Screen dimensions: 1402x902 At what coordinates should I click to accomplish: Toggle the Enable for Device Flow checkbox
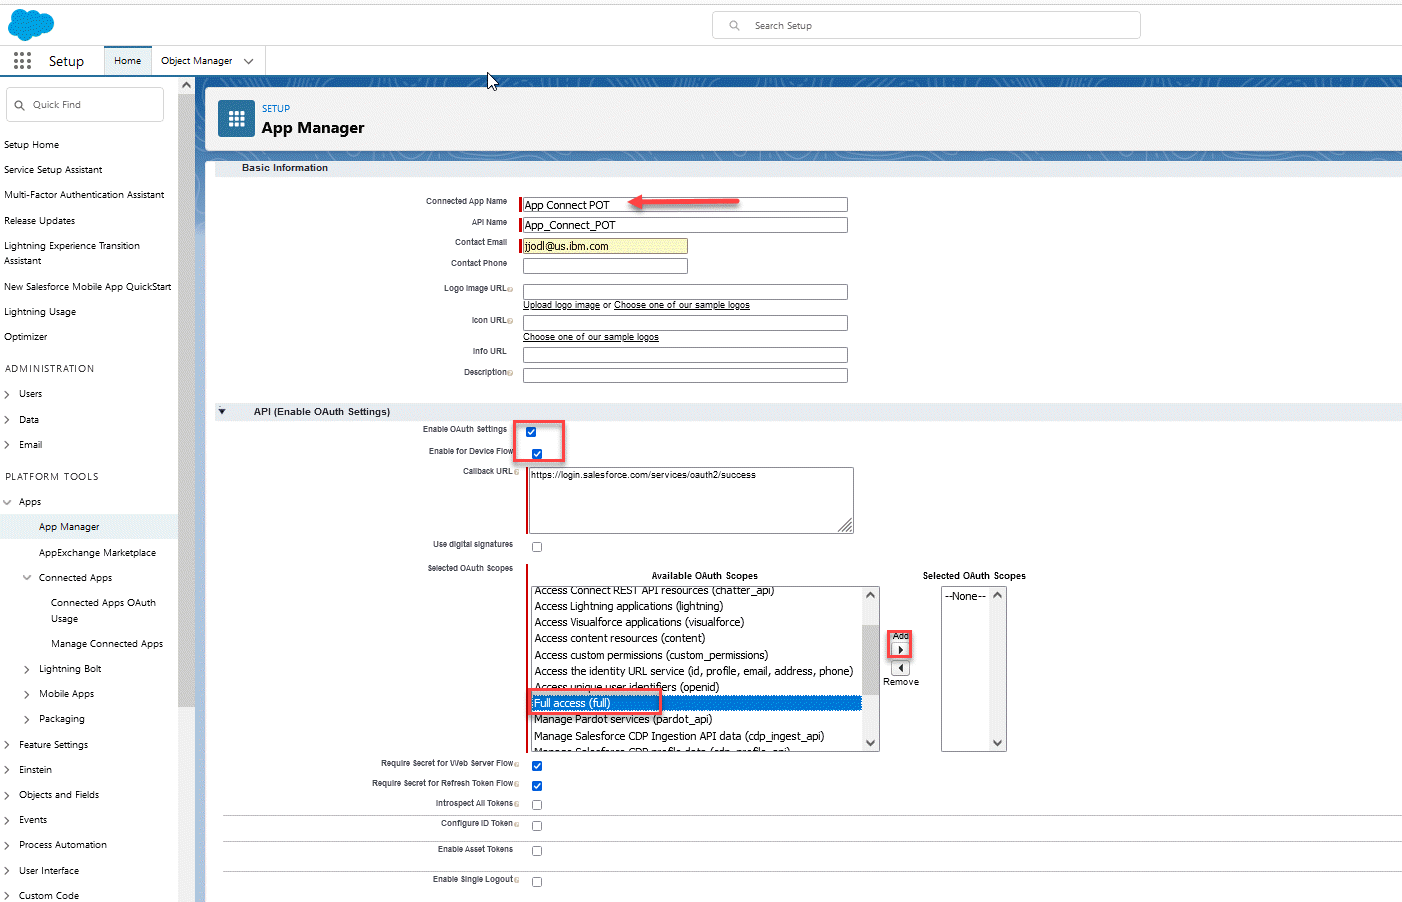tap(537, 454)
